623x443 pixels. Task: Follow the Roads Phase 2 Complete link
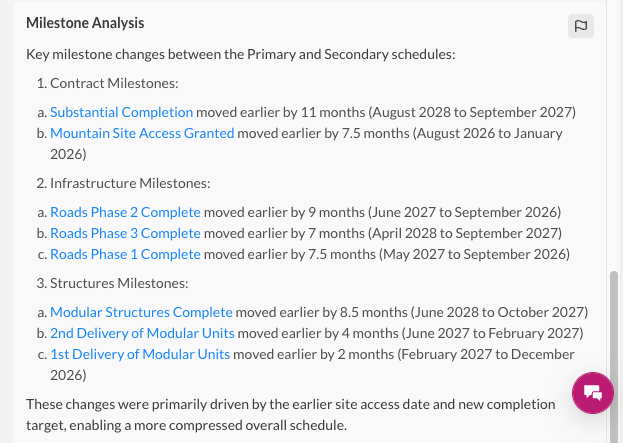pos(125,212)
